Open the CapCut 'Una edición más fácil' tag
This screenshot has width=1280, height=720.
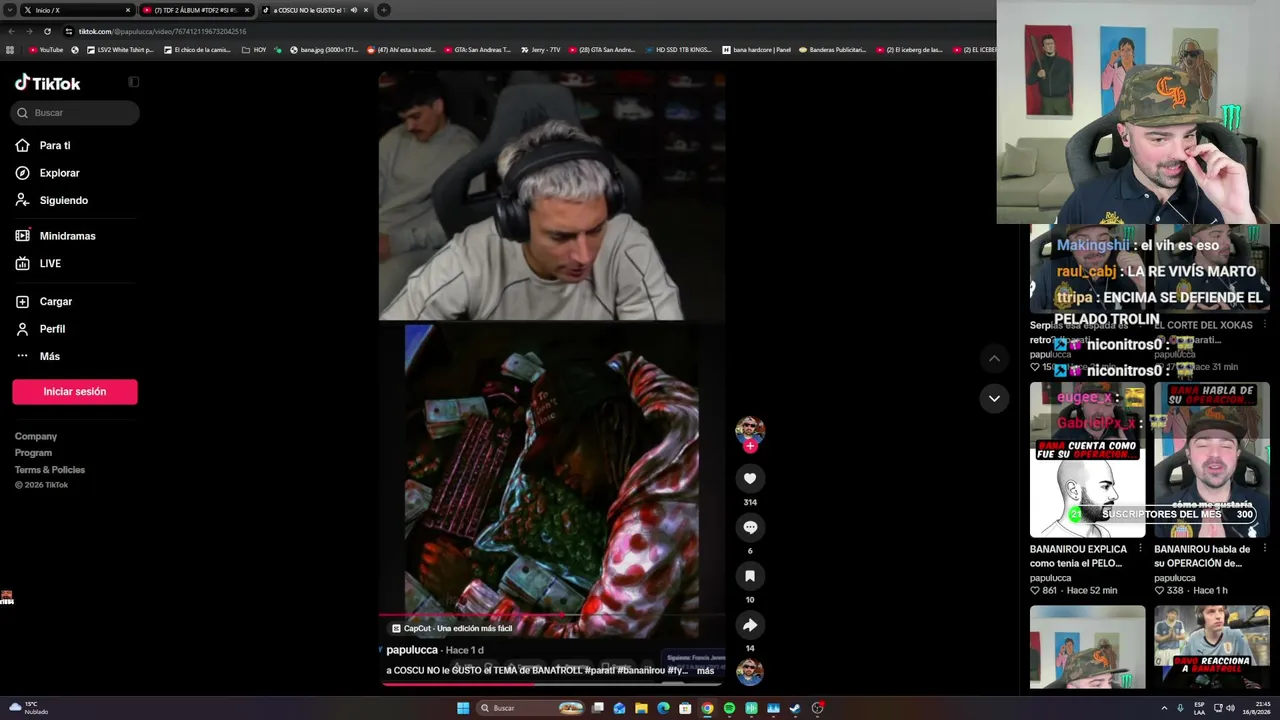point(452,629)
